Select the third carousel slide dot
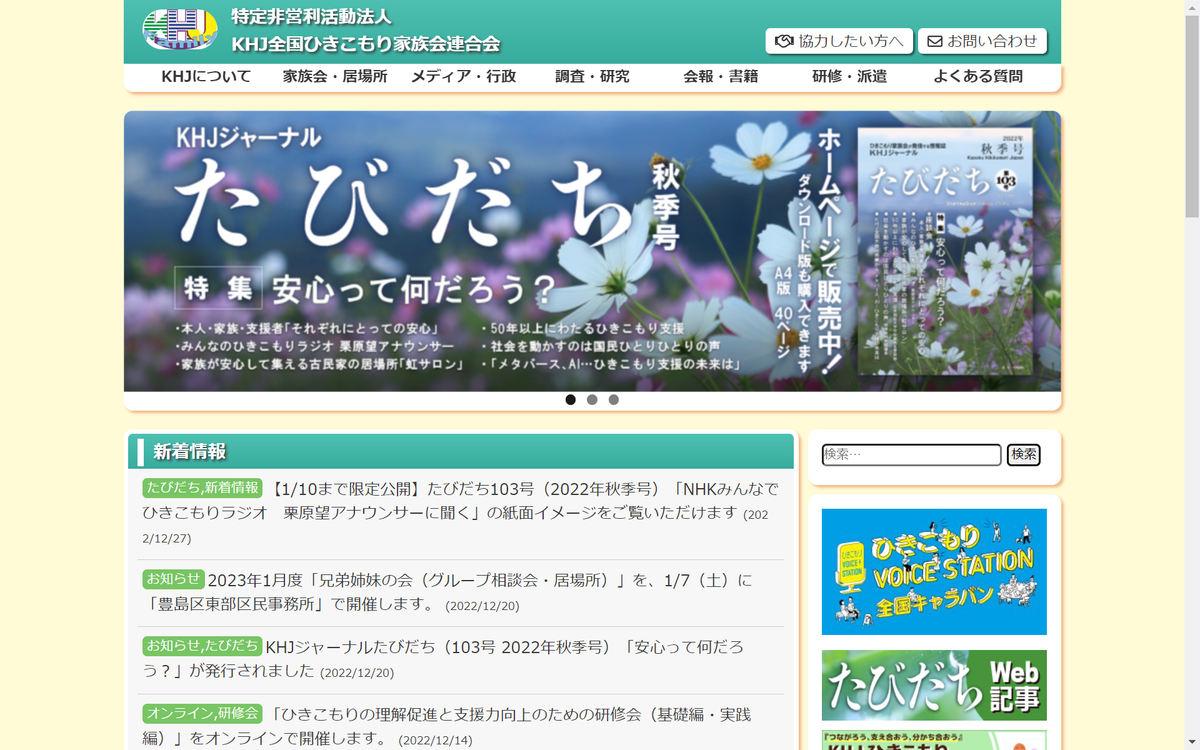This screenshot has width=1200, height=750. pos(614,400)
